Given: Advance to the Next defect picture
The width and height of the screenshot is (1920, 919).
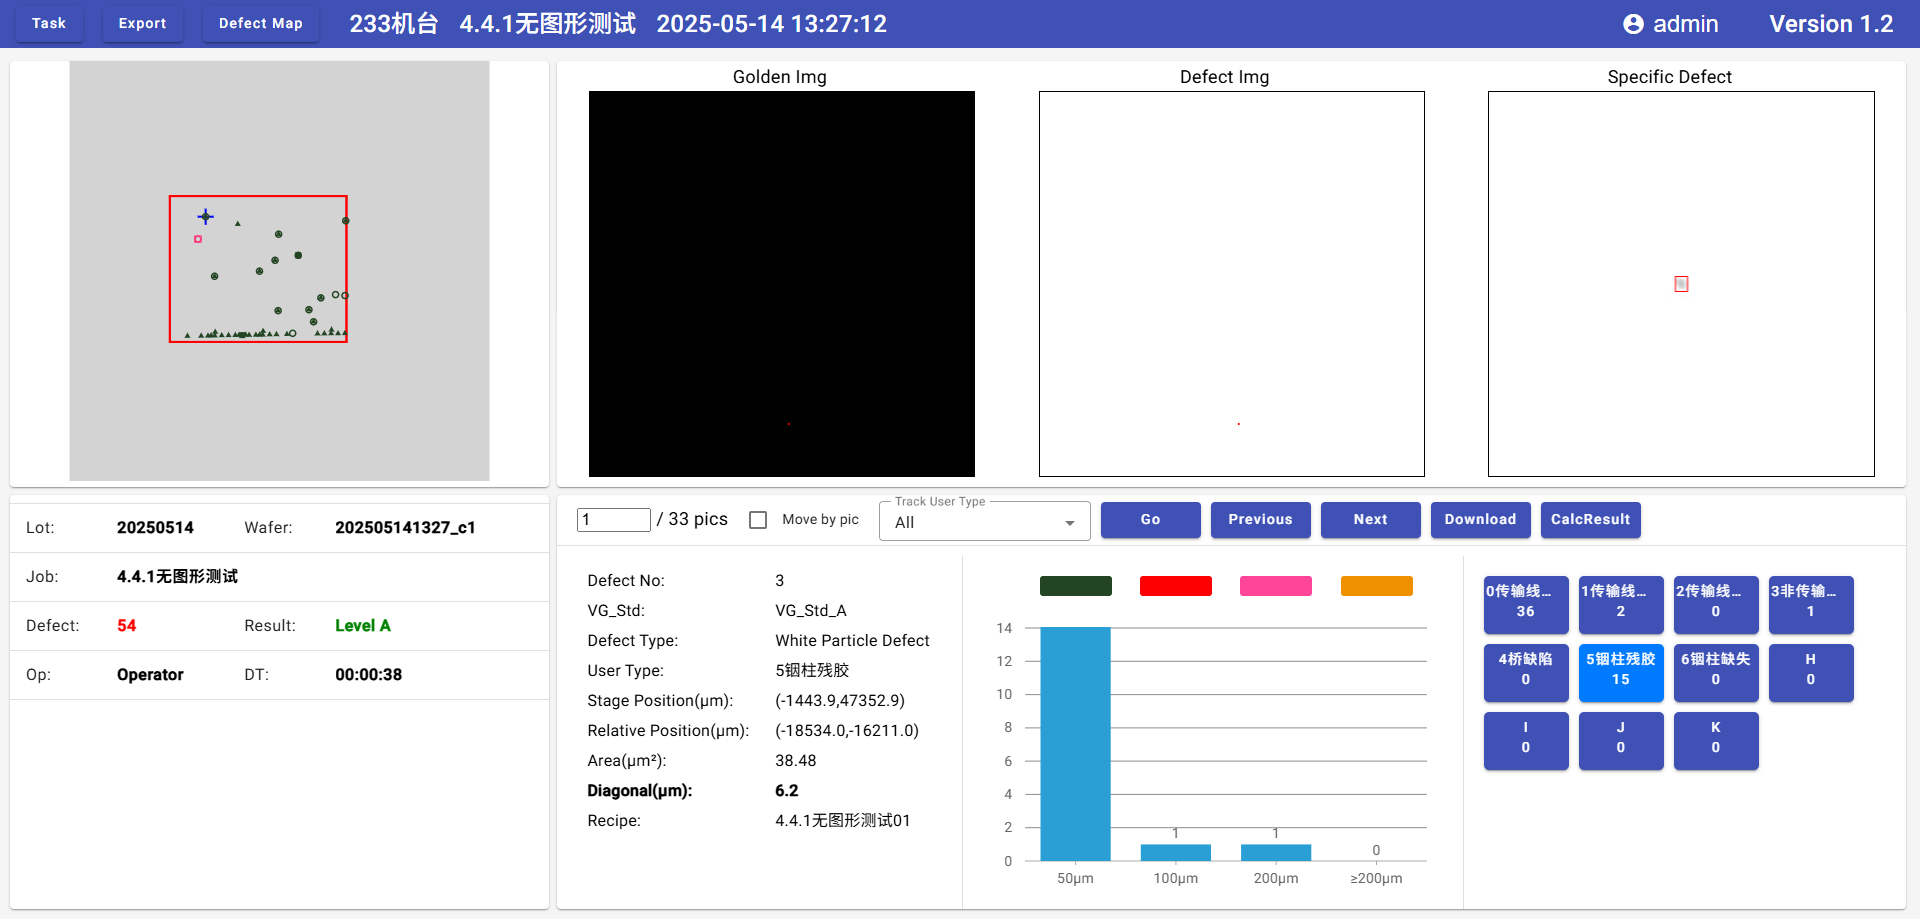Looking at the screenshot, I should pyautogui.click(x=1370, y=520).
